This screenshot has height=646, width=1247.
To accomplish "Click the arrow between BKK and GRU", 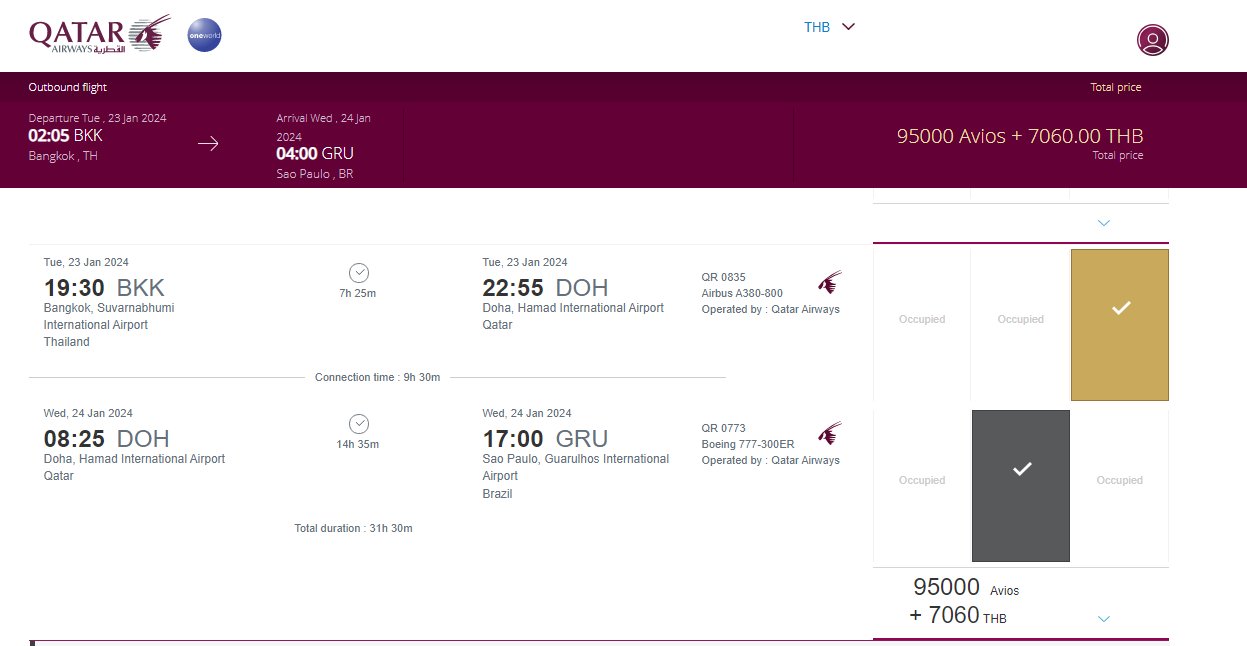I will pyautogui.click(x=208, y=143).
